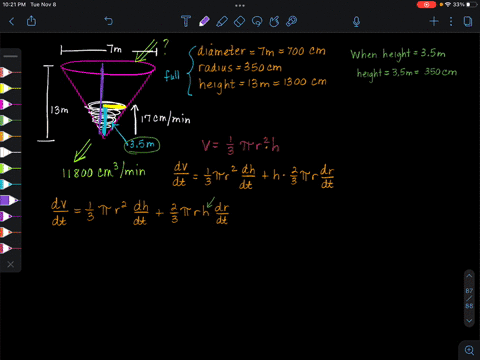Tap the multitasking dots at top center

(240, 5)
